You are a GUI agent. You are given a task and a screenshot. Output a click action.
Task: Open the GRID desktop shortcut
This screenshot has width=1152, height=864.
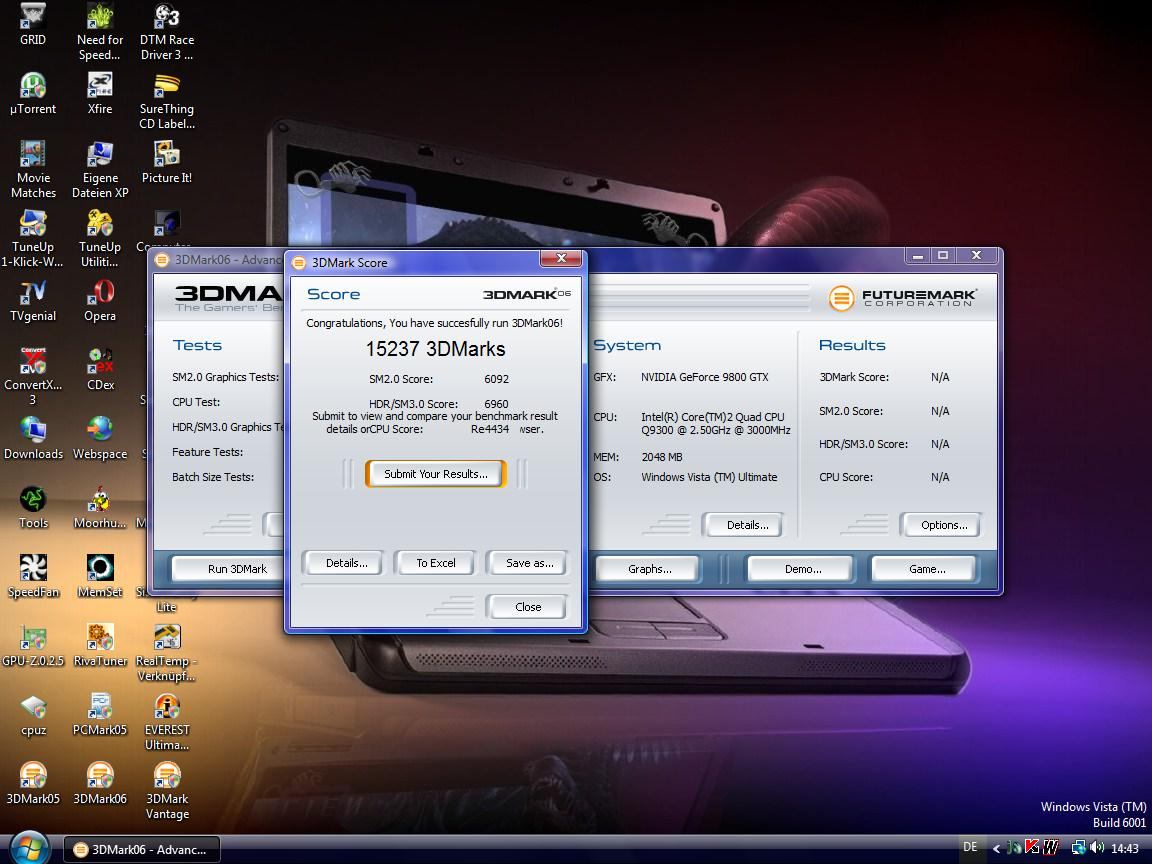[33, 24]
